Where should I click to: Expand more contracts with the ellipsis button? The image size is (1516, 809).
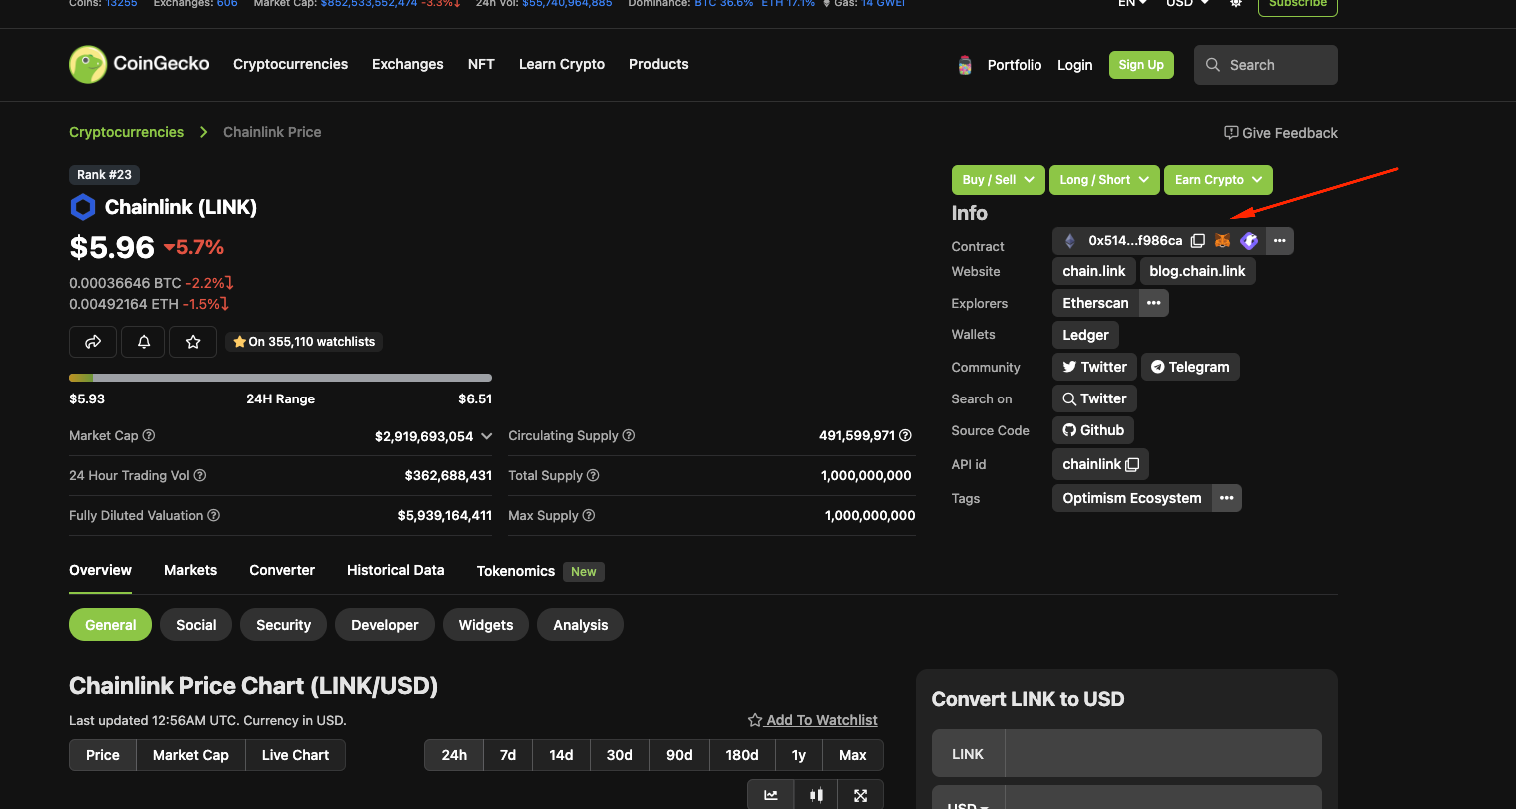(1280, 241)
